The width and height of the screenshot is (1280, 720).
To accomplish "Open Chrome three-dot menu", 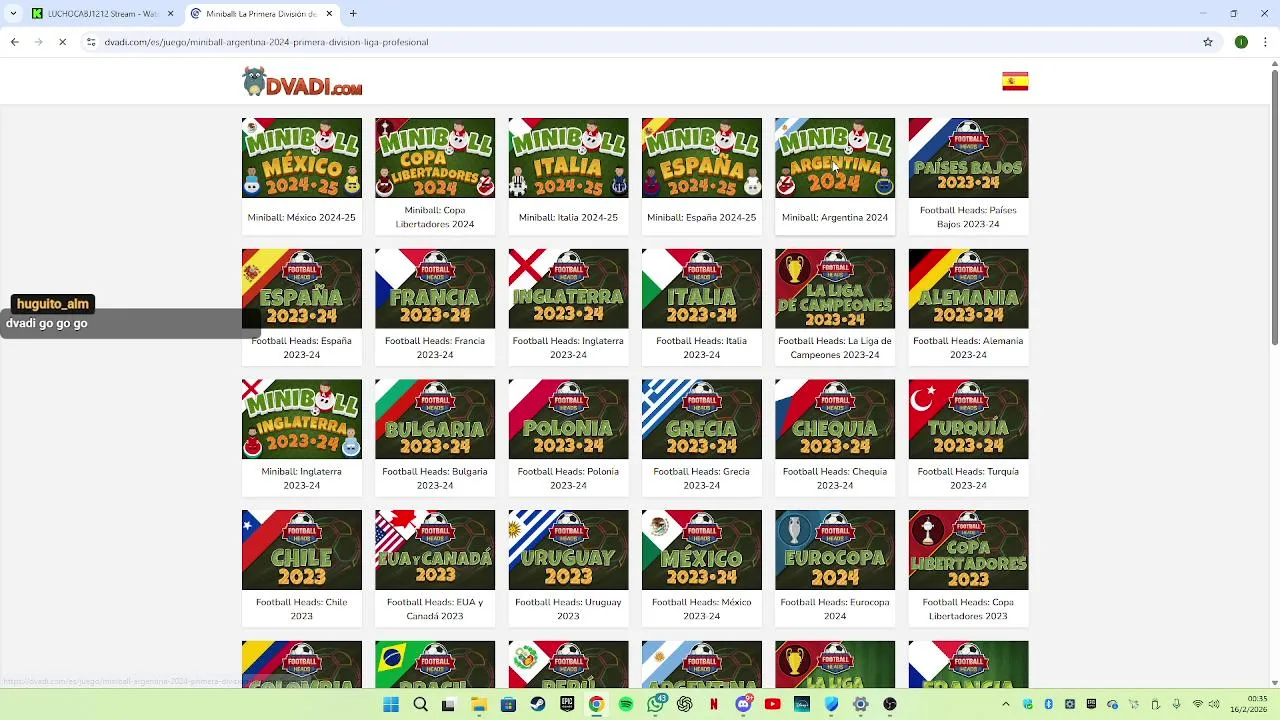I will click(1266, 42).
